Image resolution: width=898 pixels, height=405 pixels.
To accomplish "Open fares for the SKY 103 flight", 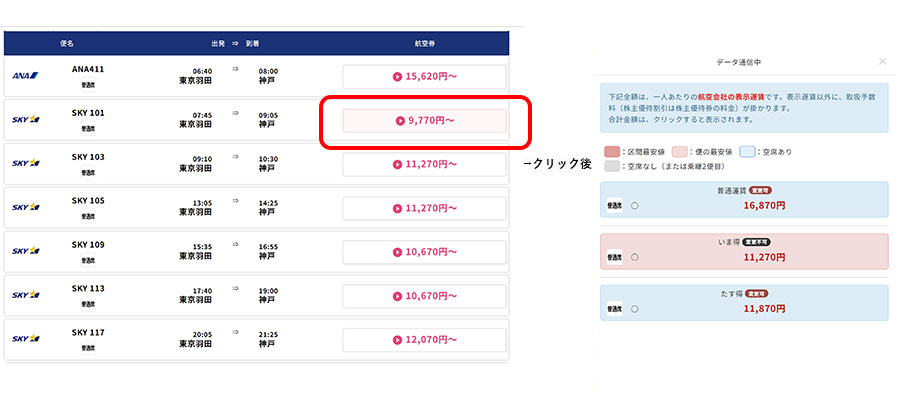I will [x=425, y=164].
